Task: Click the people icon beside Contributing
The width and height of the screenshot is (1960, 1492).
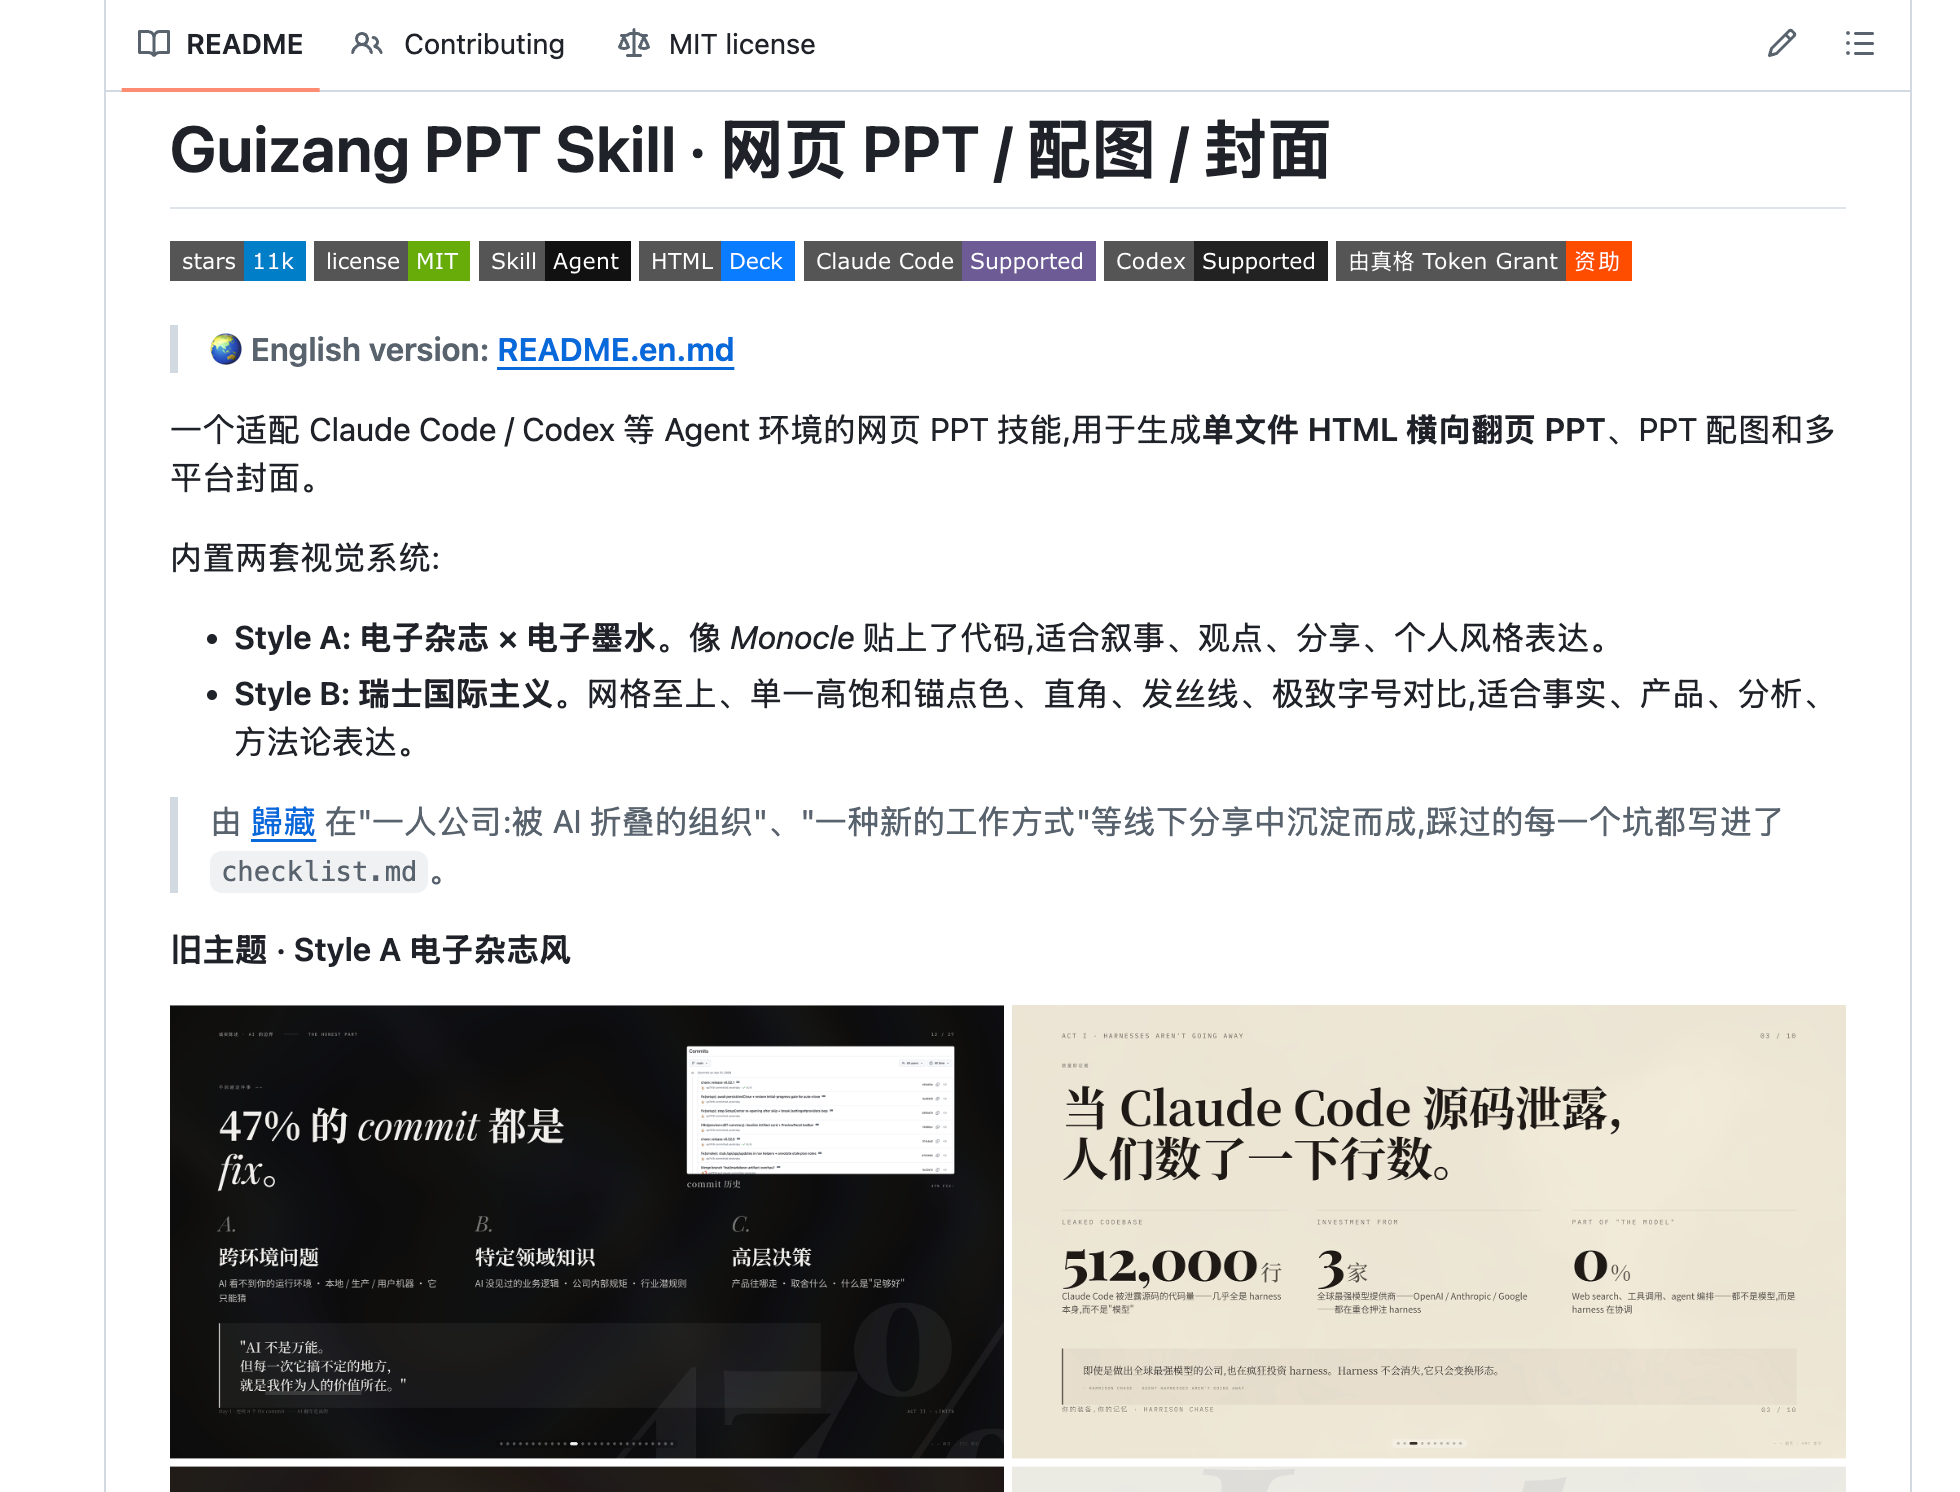Action: pos(367,44)
